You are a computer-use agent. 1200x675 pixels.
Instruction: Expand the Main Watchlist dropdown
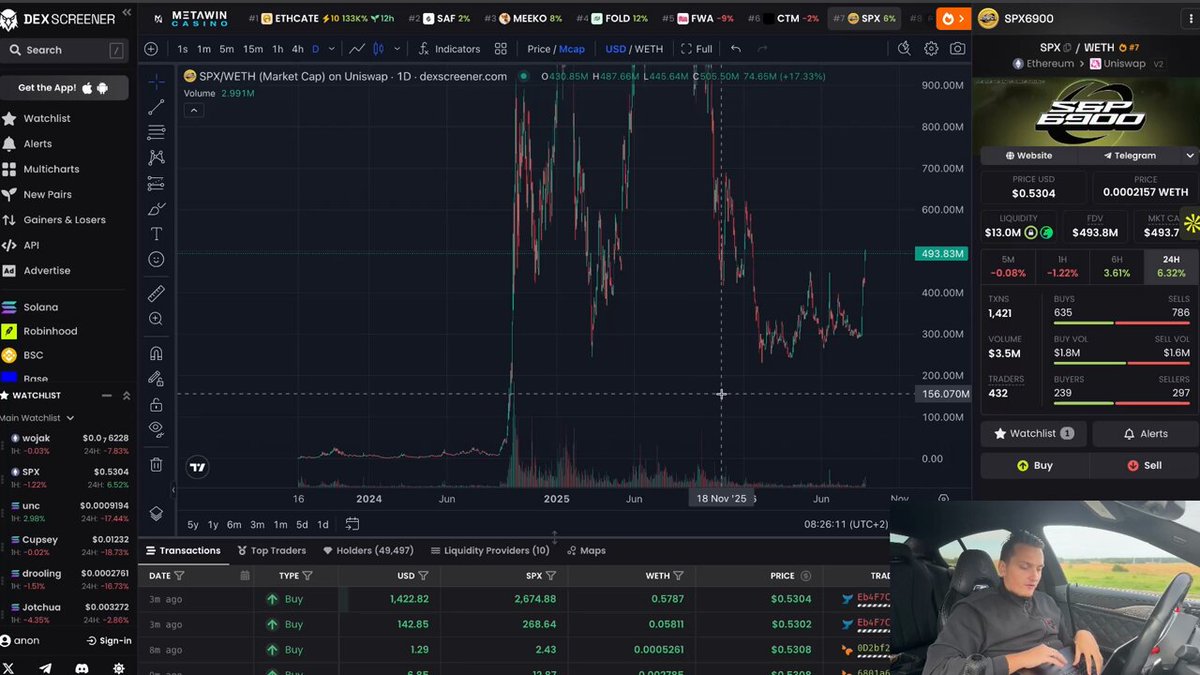coord(68,418)
